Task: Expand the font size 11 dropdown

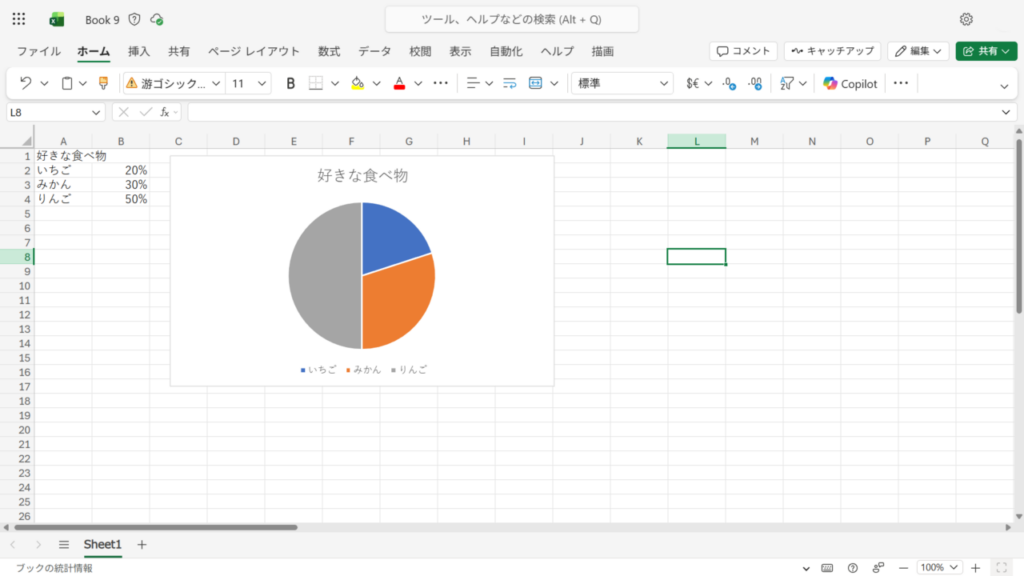Action: tap(262, 84)
